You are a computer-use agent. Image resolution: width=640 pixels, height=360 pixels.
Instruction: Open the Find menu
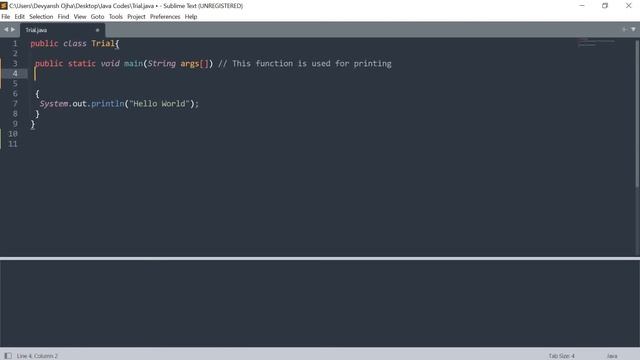(63, 17)
